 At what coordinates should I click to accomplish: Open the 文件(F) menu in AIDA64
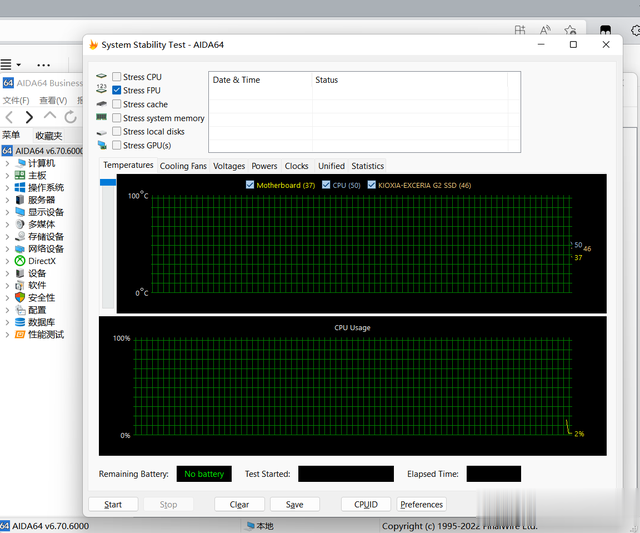16,100
